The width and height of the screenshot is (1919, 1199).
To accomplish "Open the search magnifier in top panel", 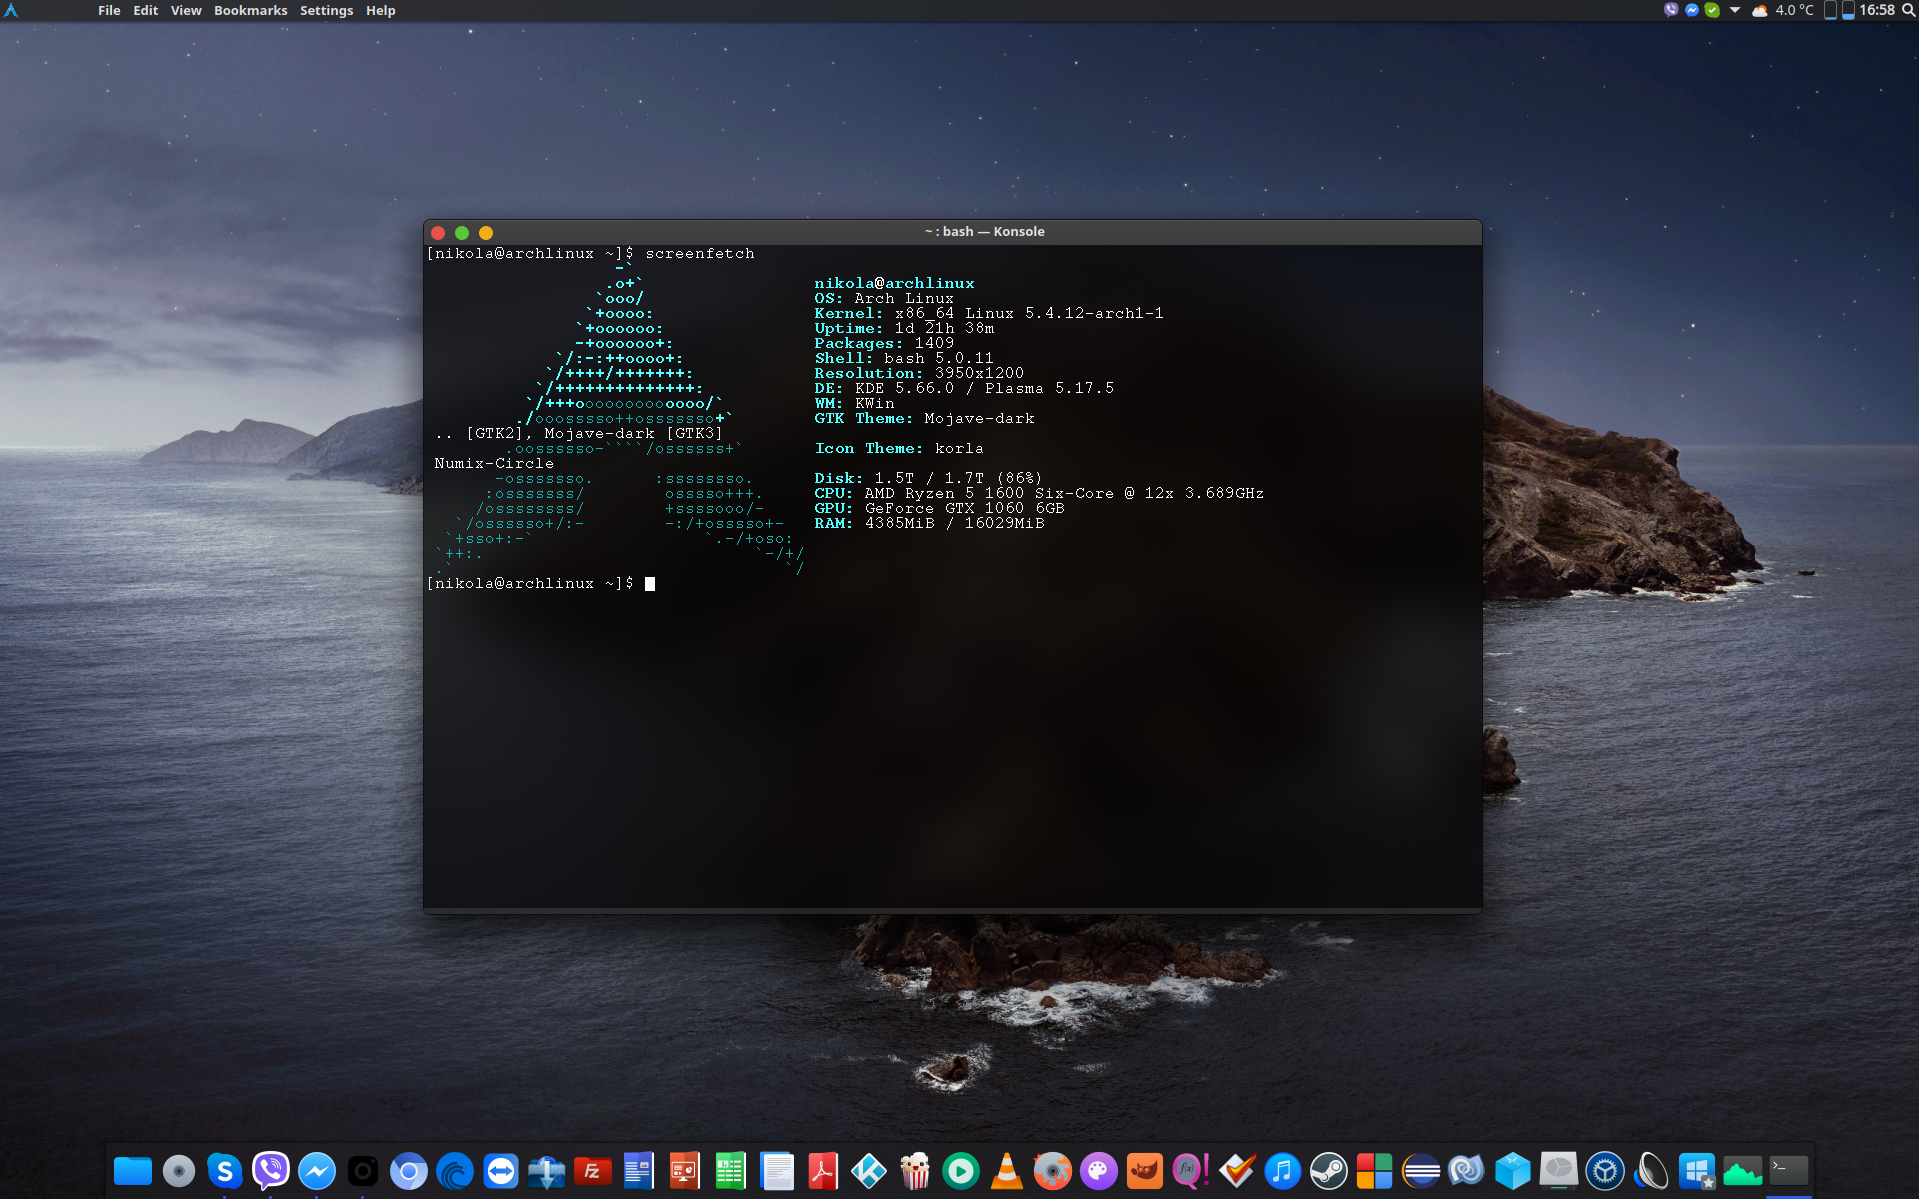I will (1908, 10).
